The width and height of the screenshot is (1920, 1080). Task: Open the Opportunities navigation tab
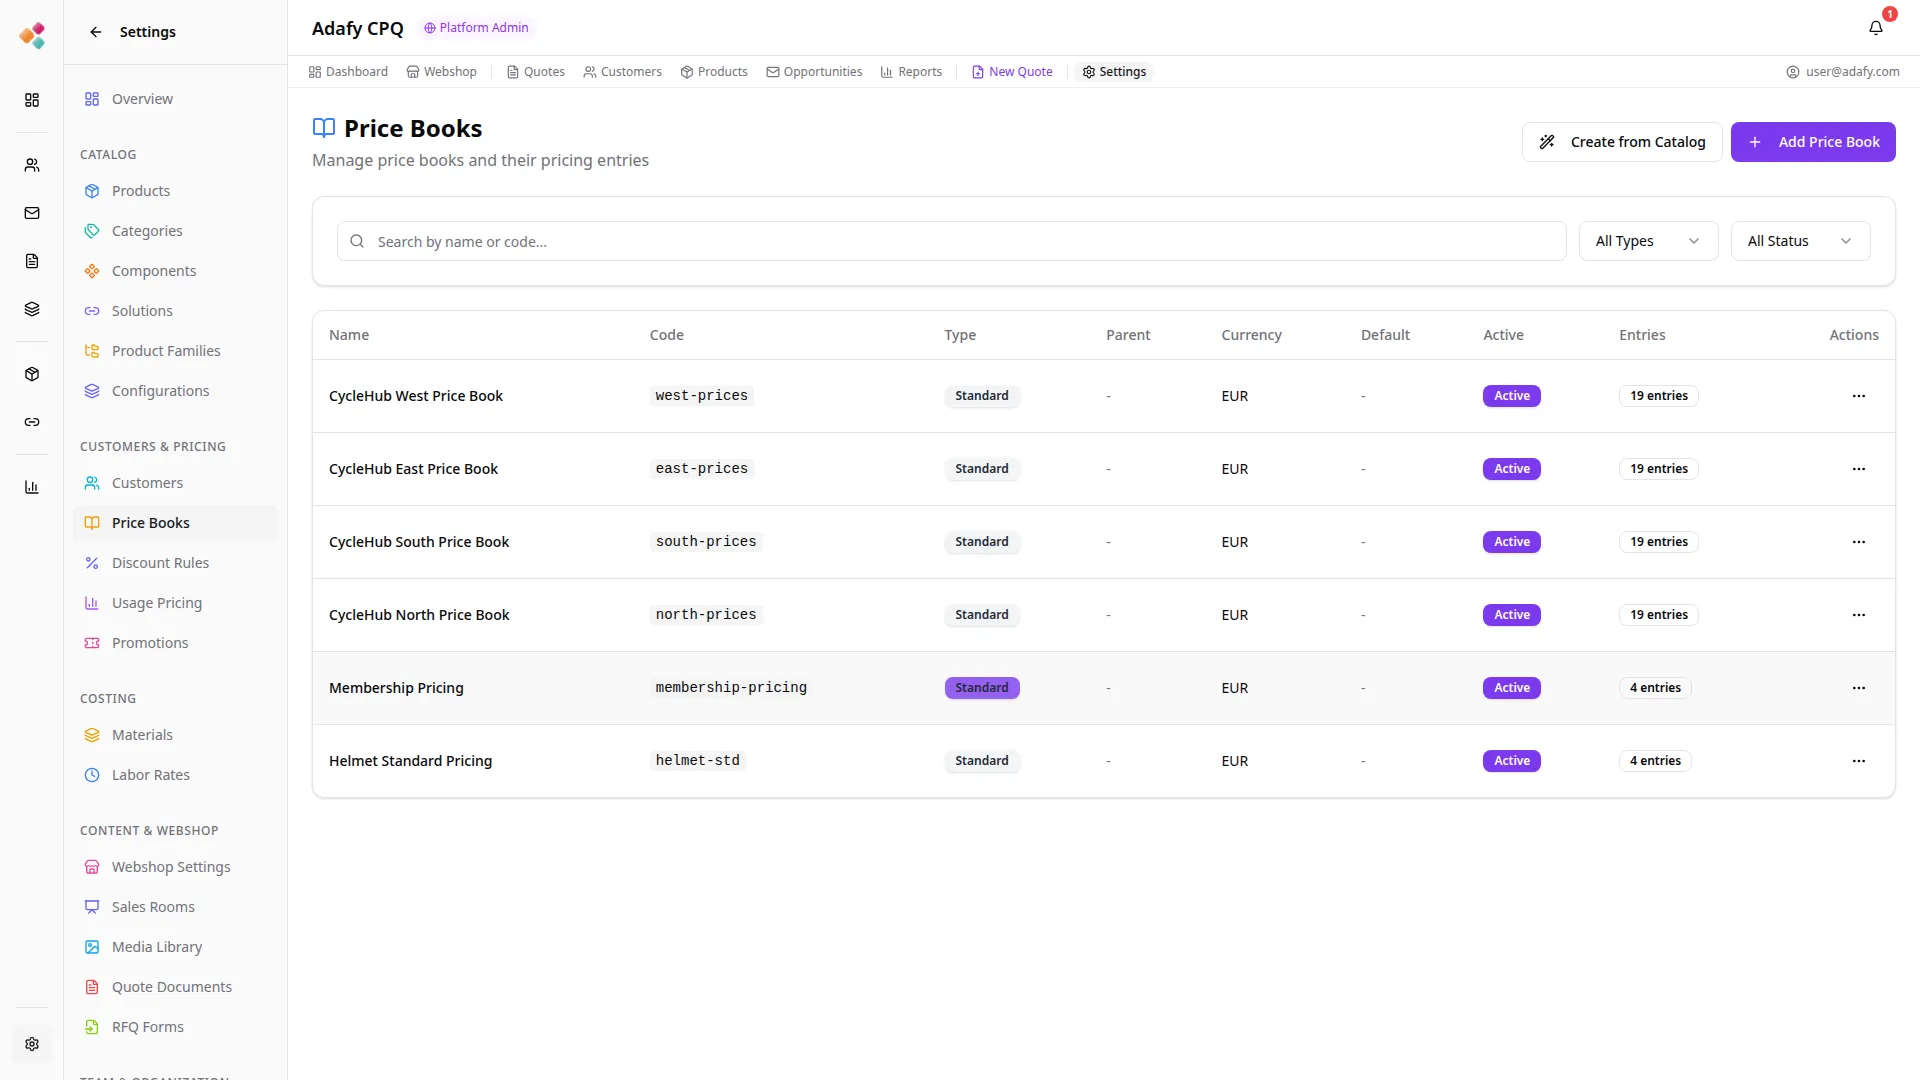tap(813, 72)
